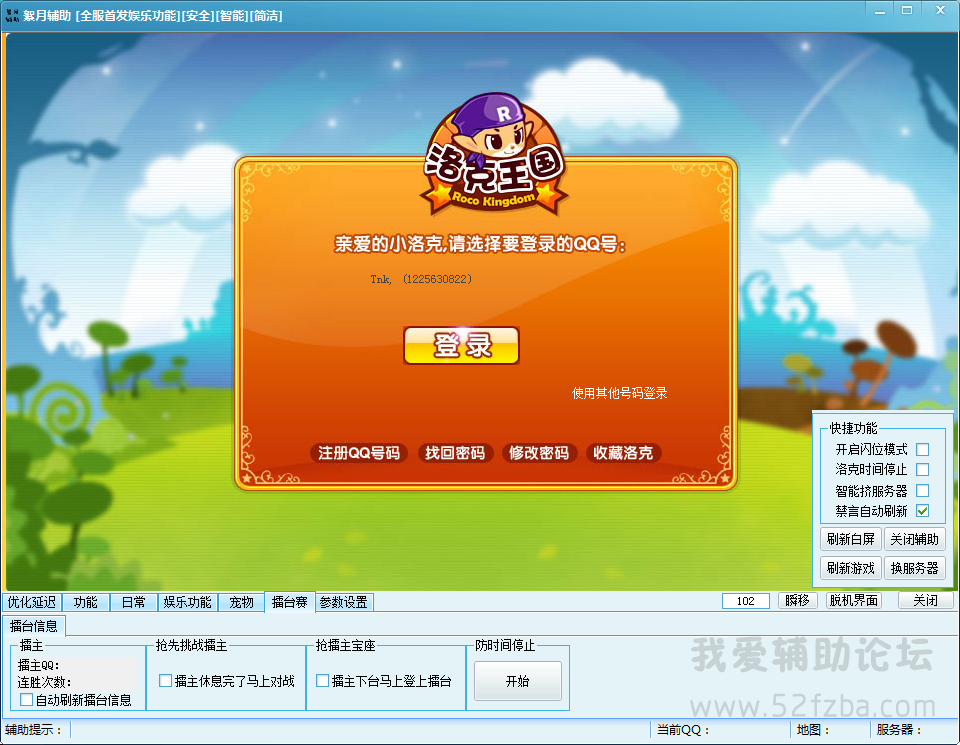Viewport: 960px width, 745px height.
Task: Switch to 功能 tab
Action: coord(86,602)
